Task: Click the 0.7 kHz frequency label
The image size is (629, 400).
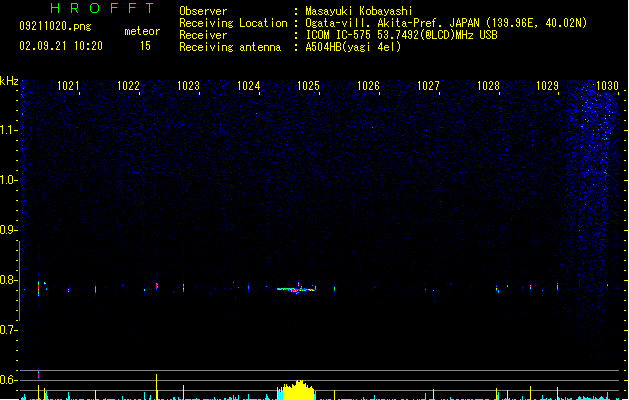Action: [x=8, y=330]
